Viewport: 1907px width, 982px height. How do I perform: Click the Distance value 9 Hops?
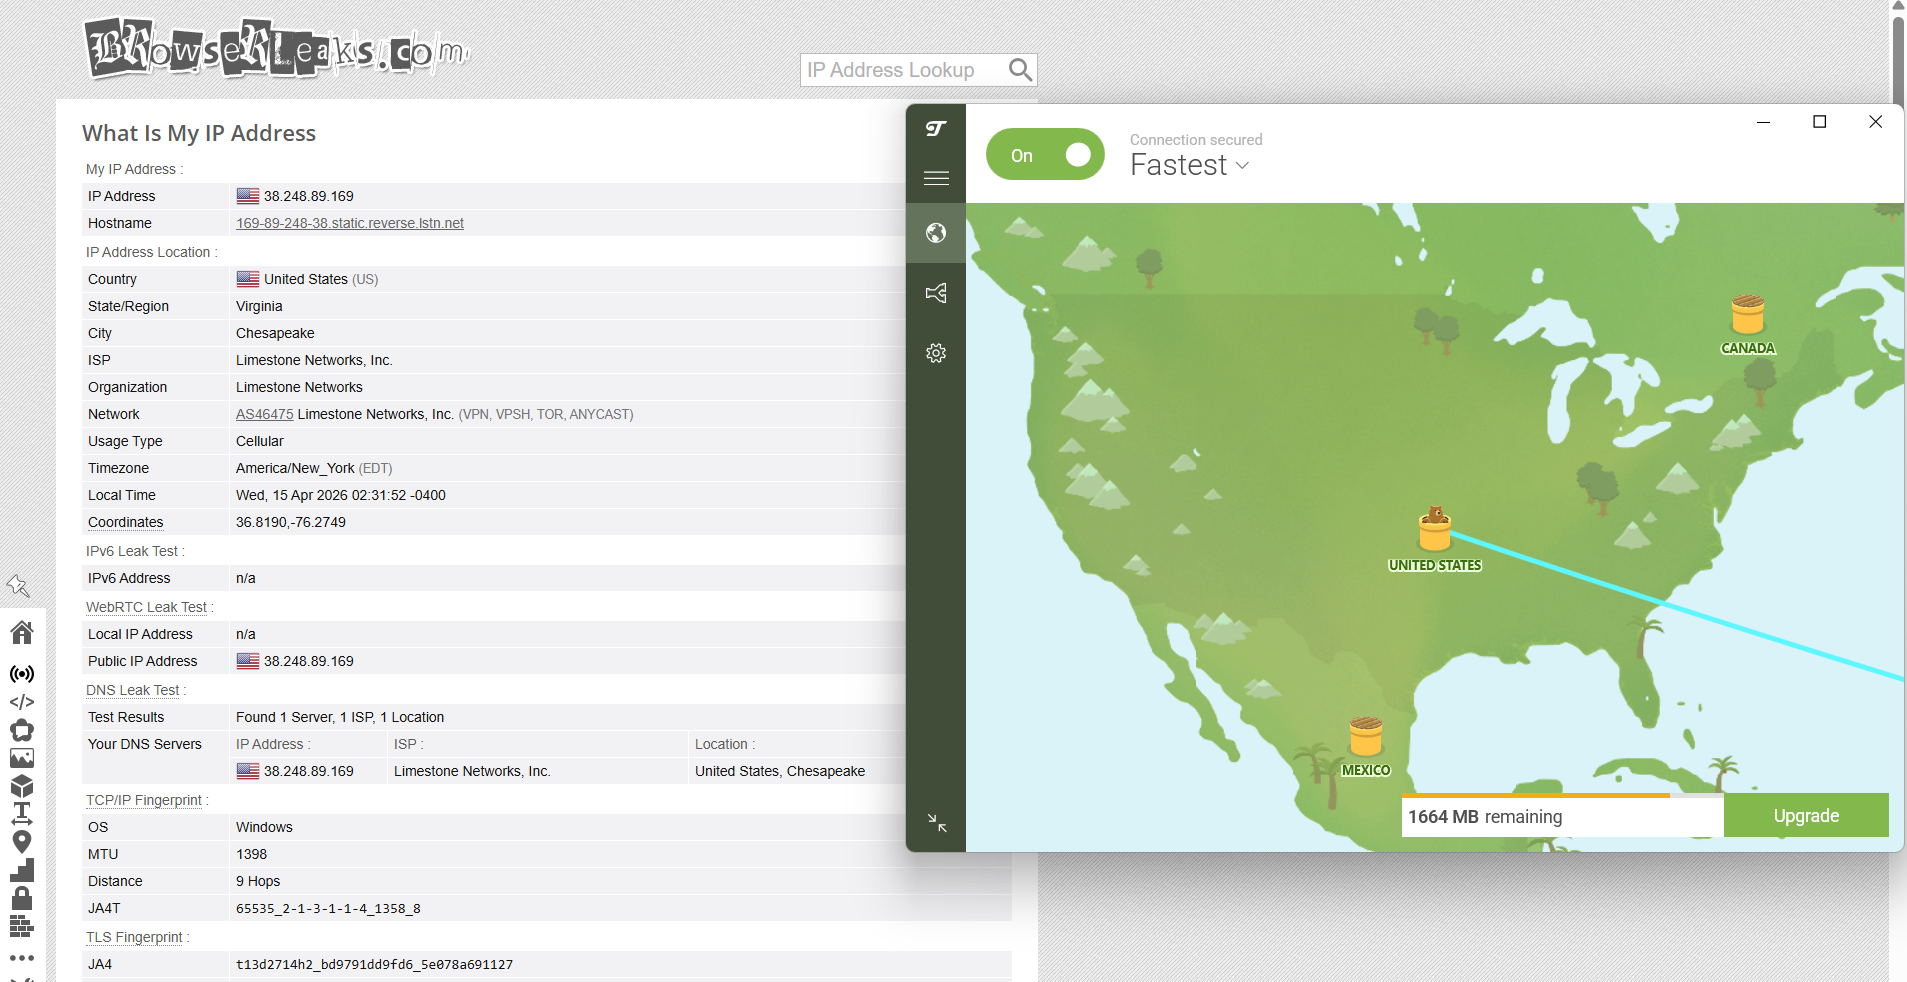click(x=258, y=881)
